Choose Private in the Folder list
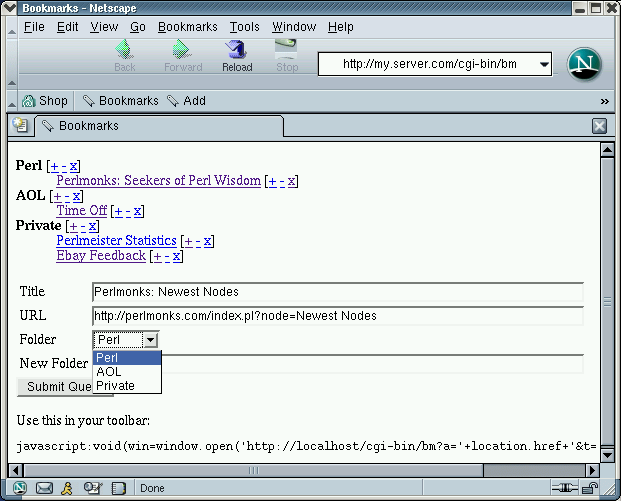Image resolution: width=621 pixels, height=501 pixels. [127, 385]
